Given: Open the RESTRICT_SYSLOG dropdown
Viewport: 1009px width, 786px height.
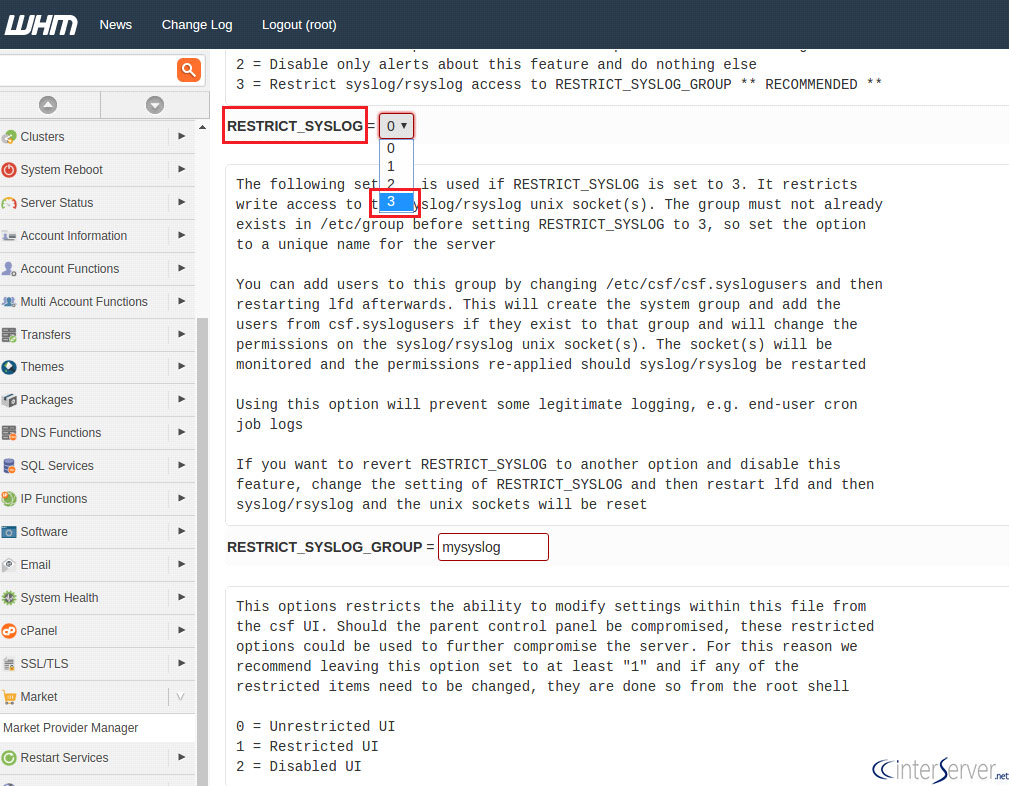Looking at the screenshot, I should 396,126.
